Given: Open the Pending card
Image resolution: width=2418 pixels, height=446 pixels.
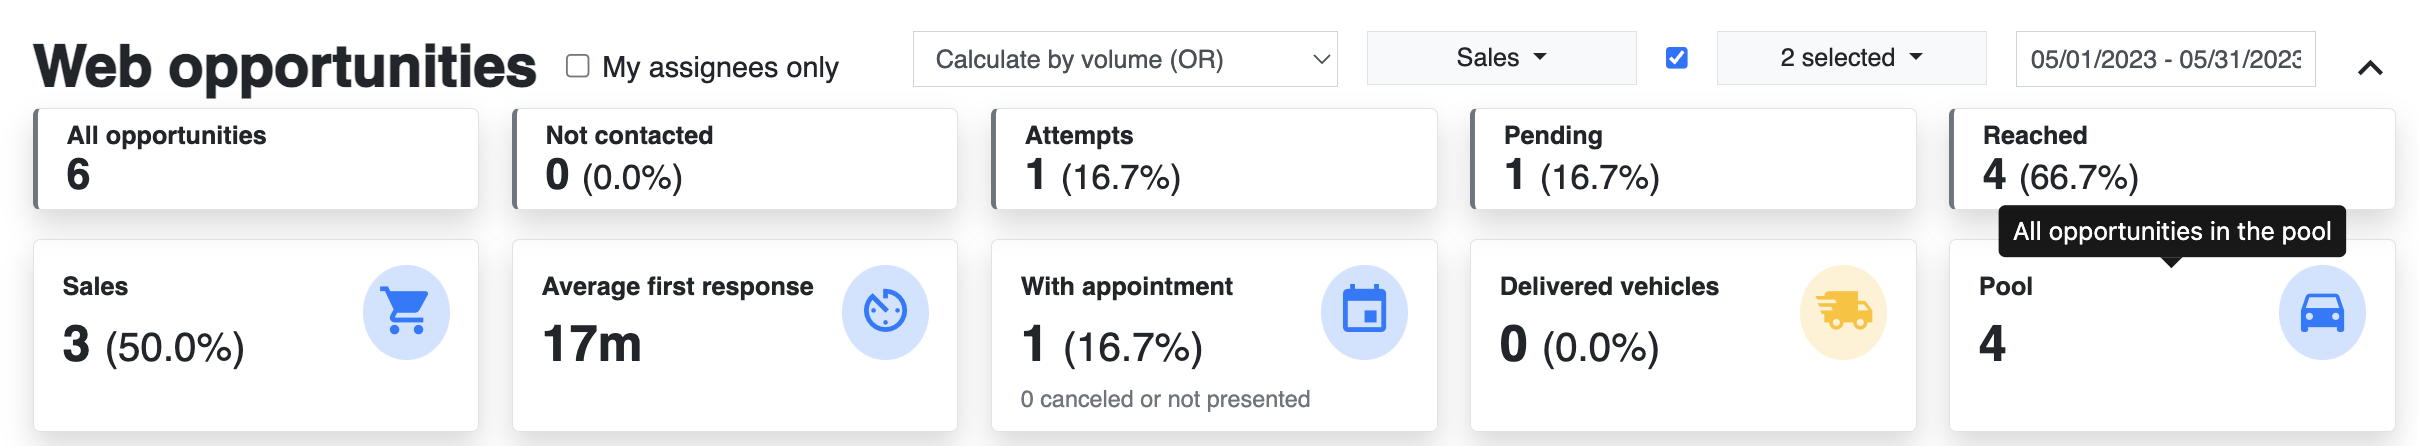Looking at the screenshot, I should (x=1693, y=159).
